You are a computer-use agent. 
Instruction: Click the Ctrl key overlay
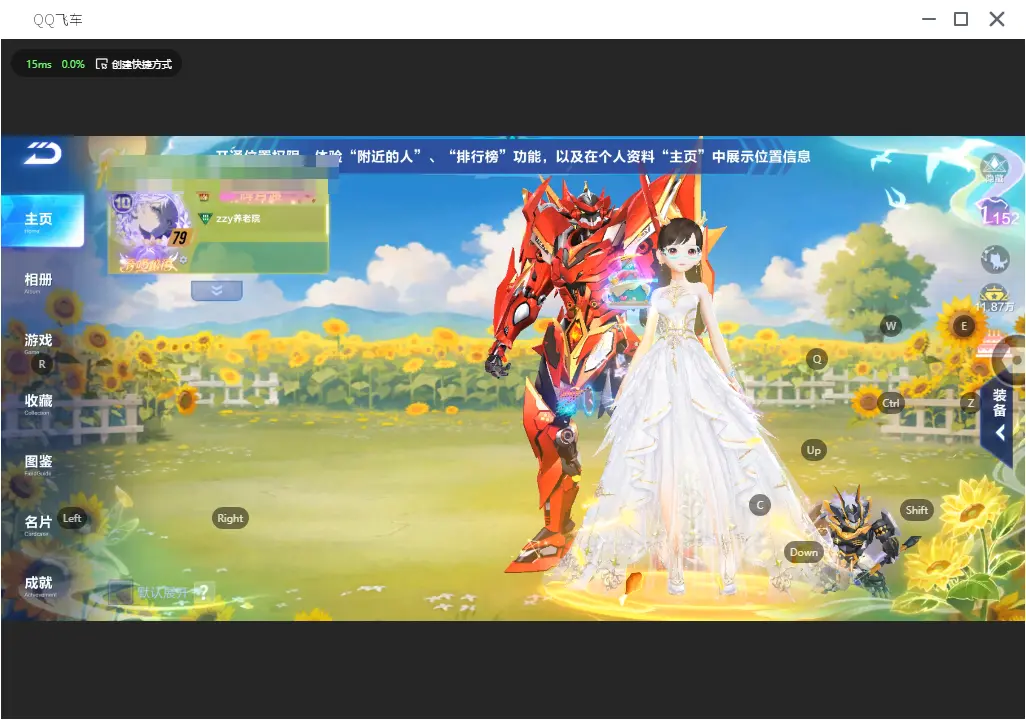(x=890, y=403)
